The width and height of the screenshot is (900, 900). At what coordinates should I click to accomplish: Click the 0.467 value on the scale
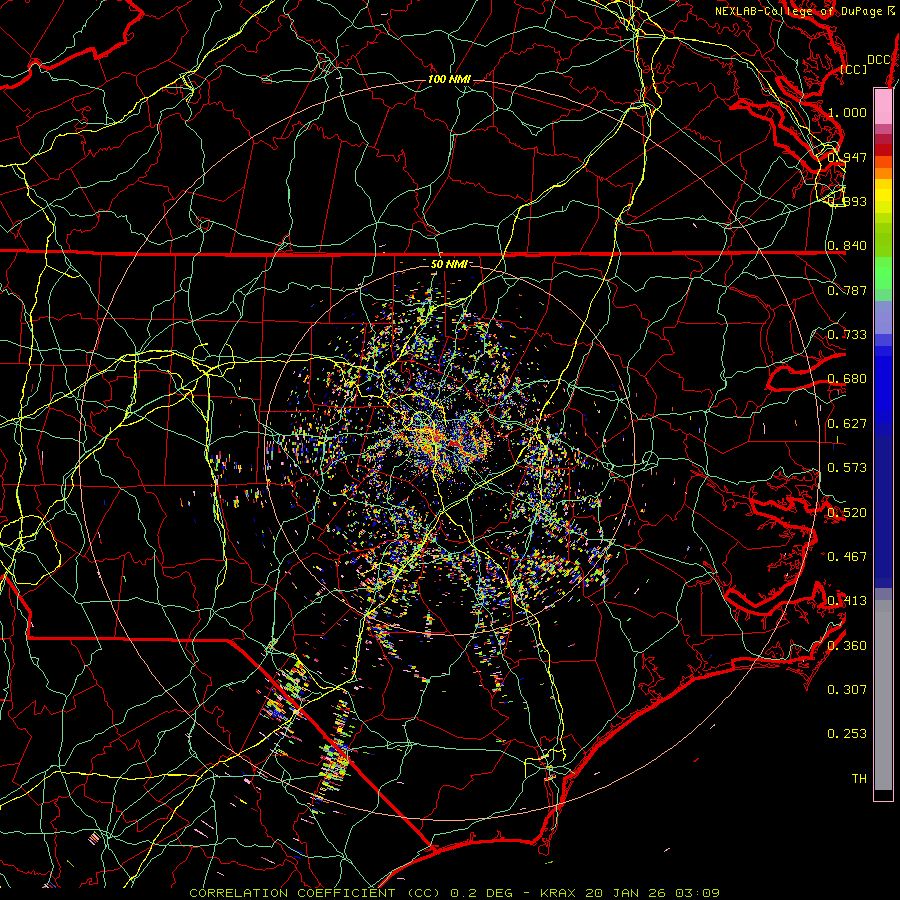(847, 556)
